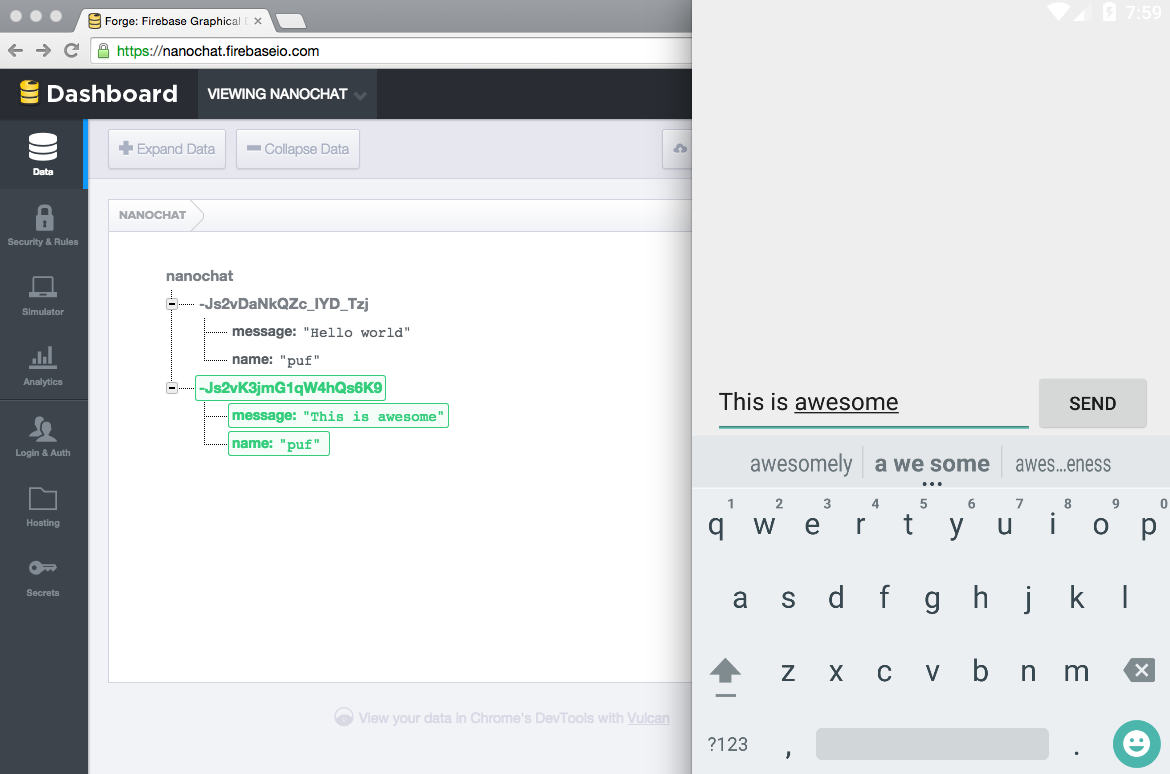Tap the SEND button in chat app
The height and width of the screenshot is (774, 1170).
pyautogui.click(x=1092, y=403)
